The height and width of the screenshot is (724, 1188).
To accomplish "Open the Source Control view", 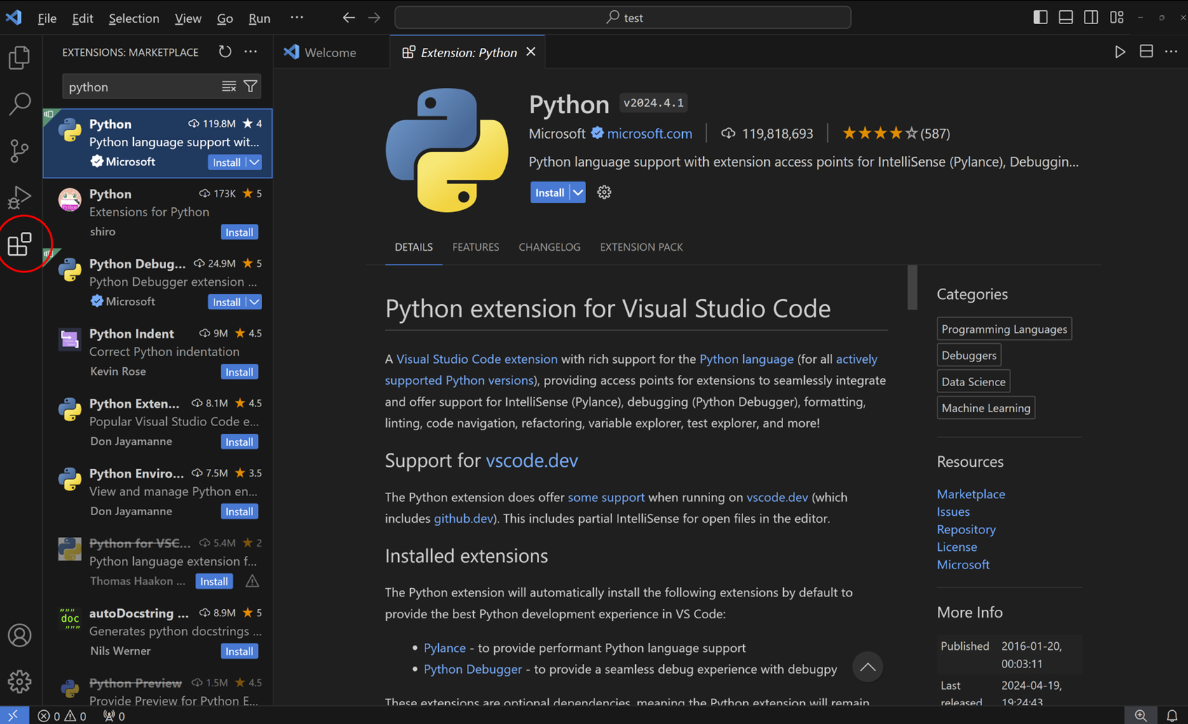I will point(20,151).
